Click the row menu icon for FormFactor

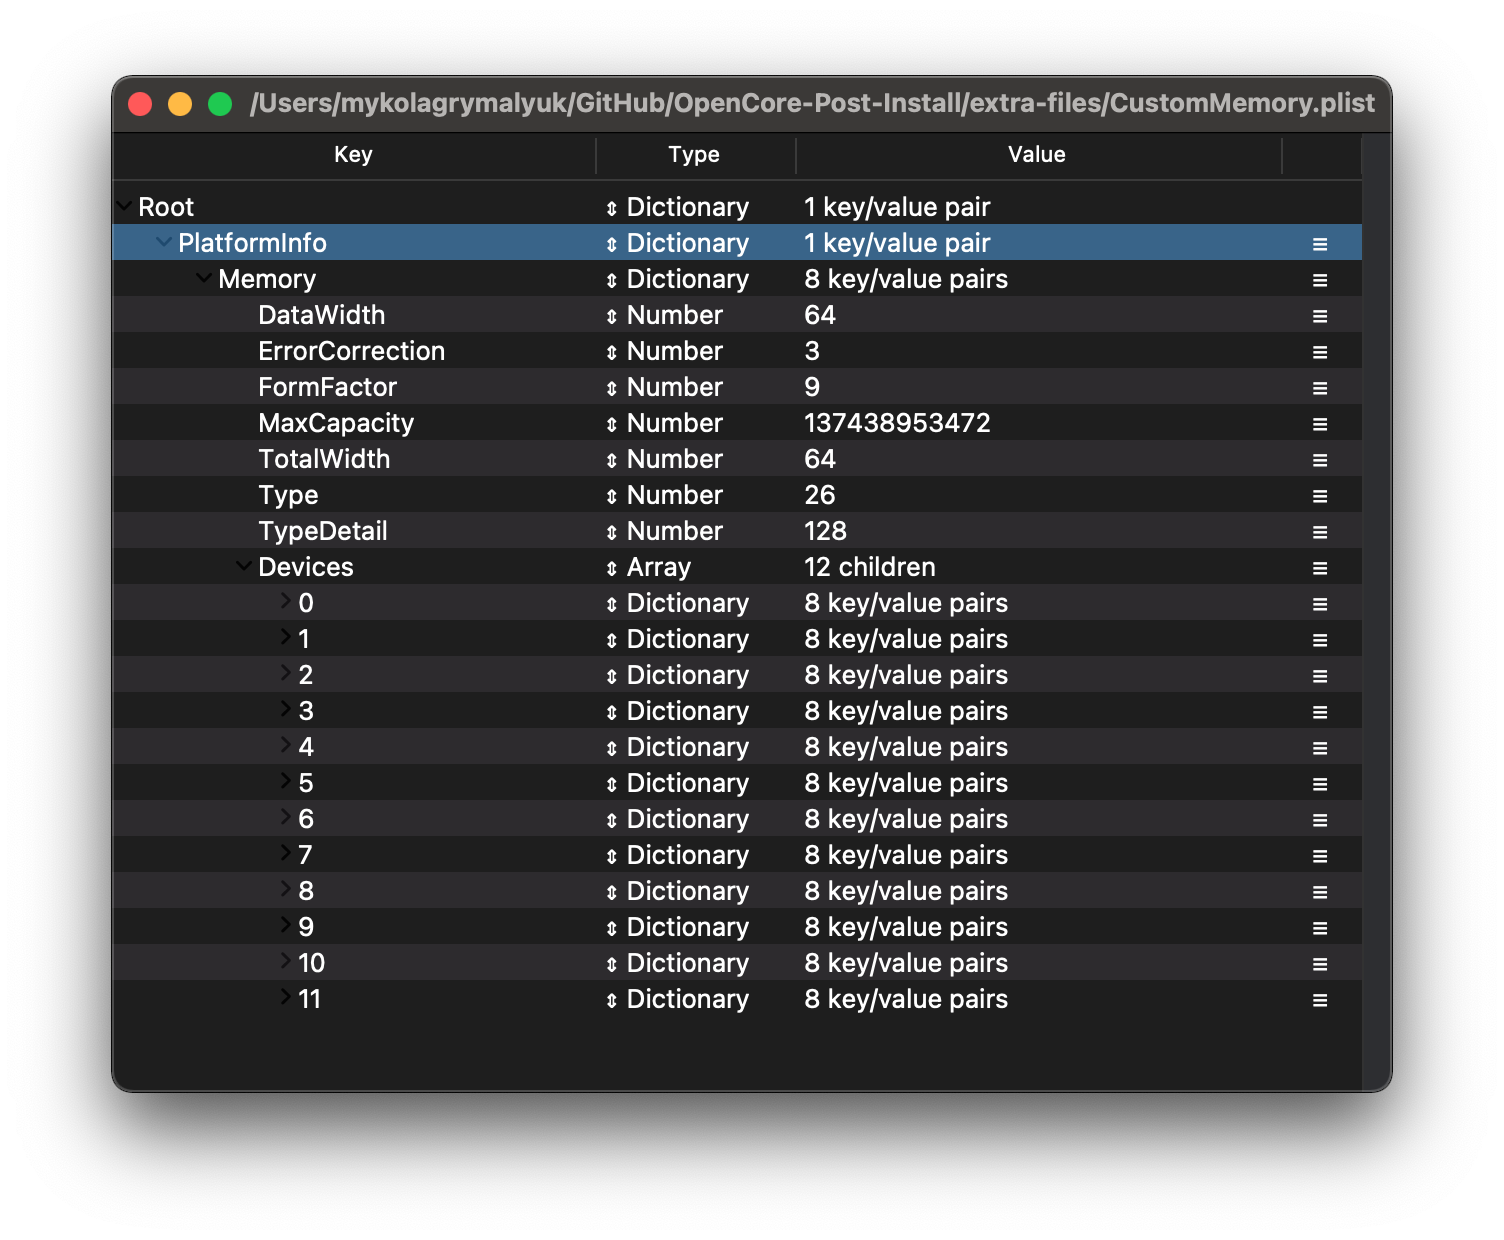[1320, 388]
